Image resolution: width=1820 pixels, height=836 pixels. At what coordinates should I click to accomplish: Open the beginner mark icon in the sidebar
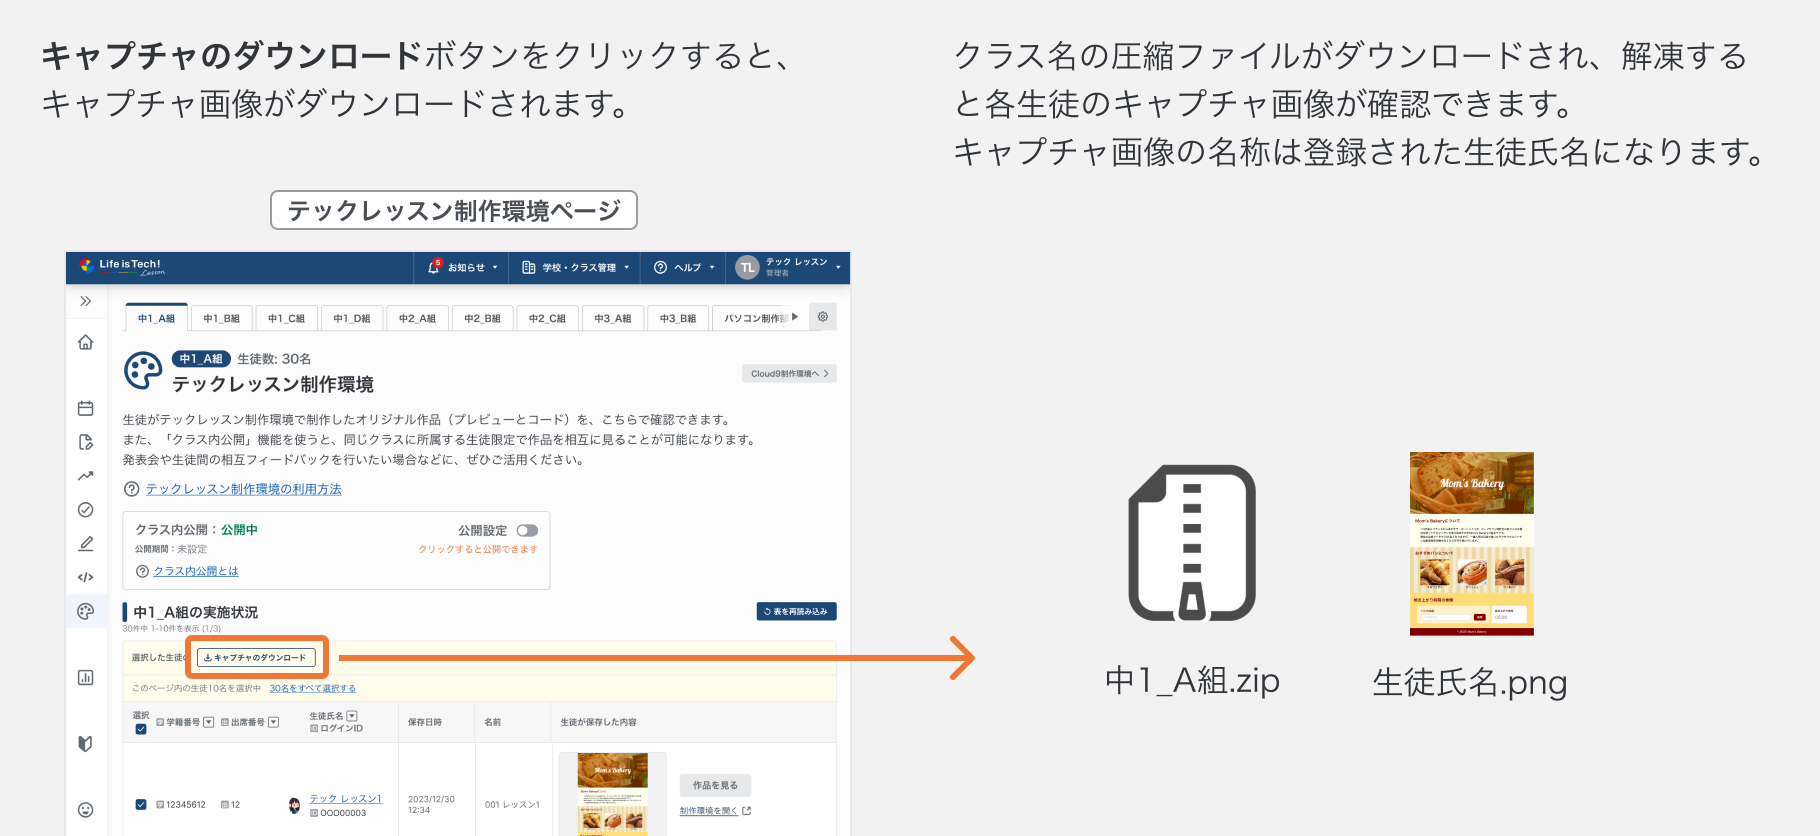(x=86, y=744)
